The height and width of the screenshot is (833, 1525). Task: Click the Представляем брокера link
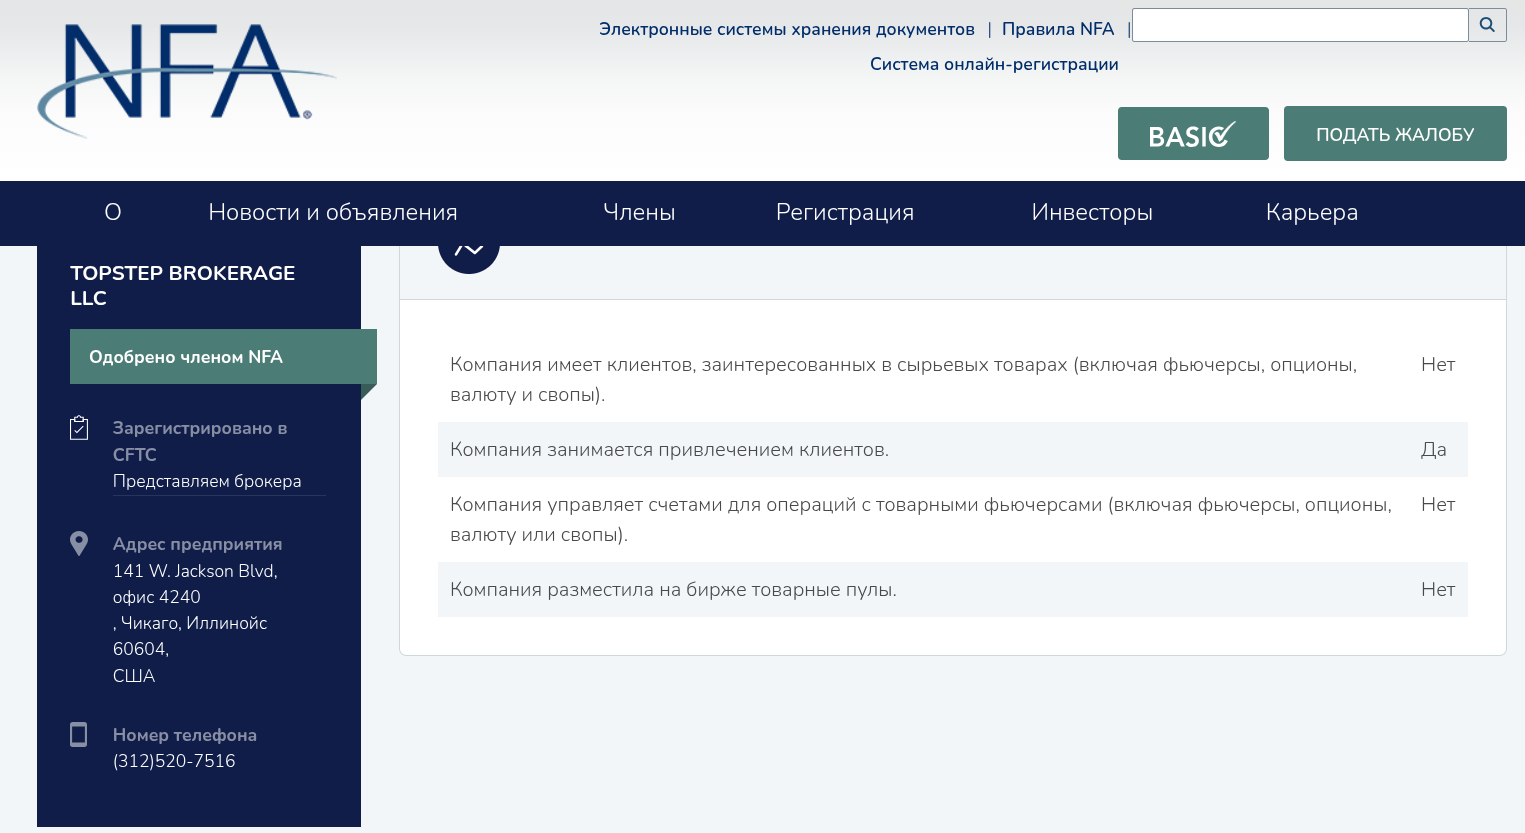pos(207,481)
